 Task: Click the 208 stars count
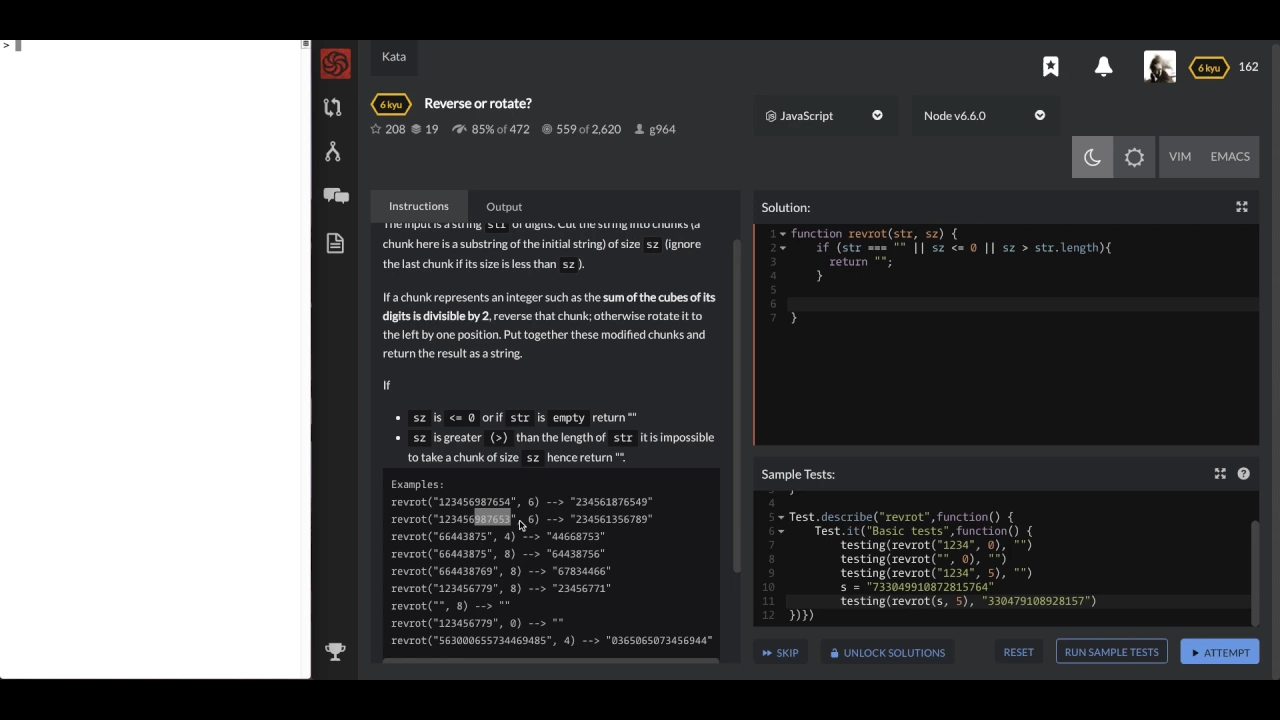pyautogui.click(x=388, y=129)
